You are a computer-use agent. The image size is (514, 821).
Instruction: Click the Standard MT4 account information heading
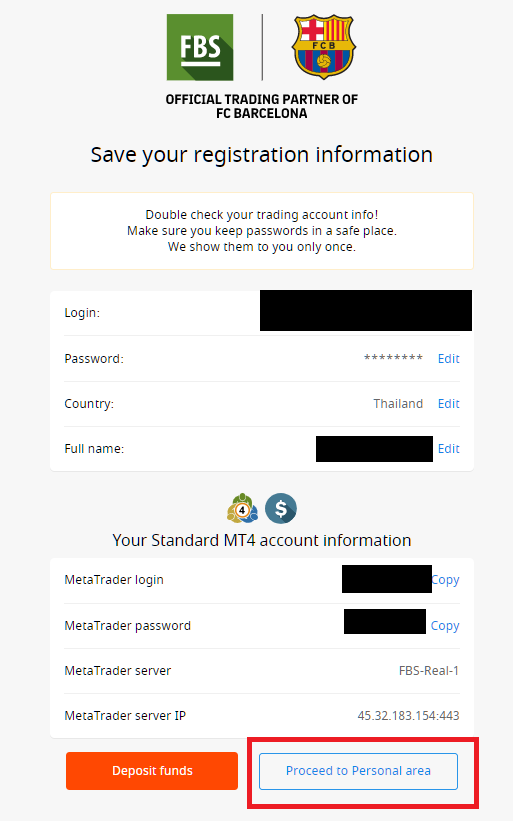[x=262, y=540]
